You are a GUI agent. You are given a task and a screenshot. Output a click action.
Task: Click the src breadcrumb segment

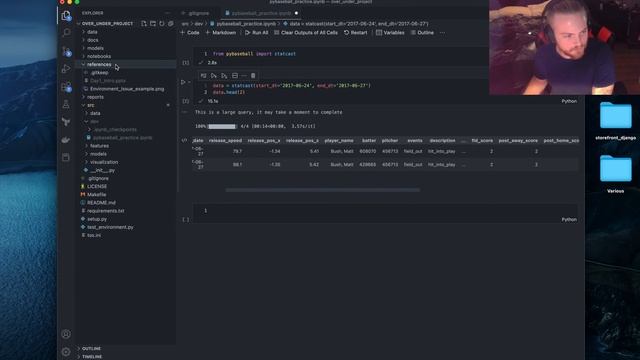point(185,24)
